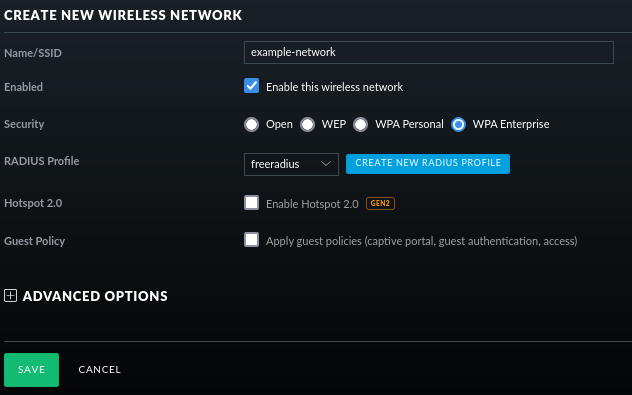Uncheck the Enable this wireless network checkbox

pyautogui.click(x=252, y=86)
